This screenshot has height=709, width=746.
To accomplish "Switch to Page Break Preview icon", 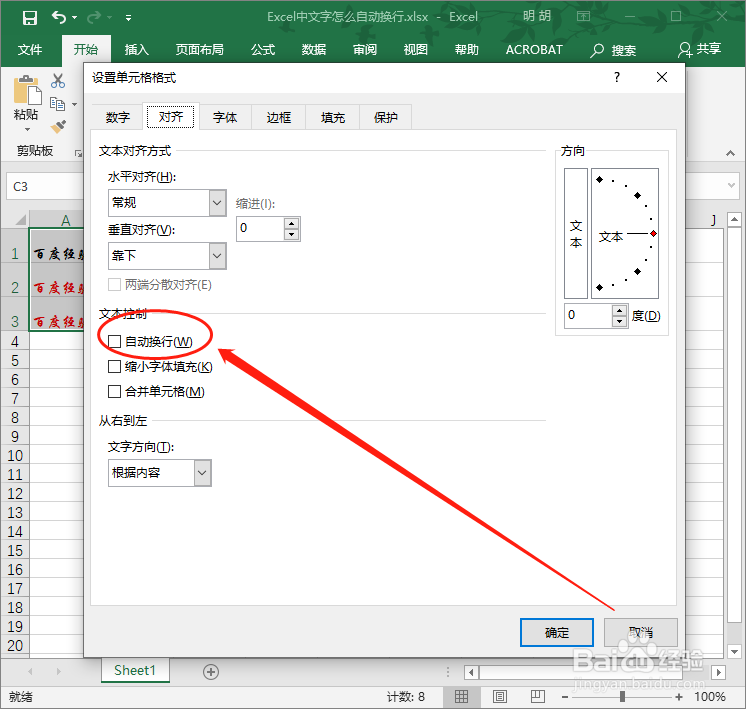I will pos(538,697).
